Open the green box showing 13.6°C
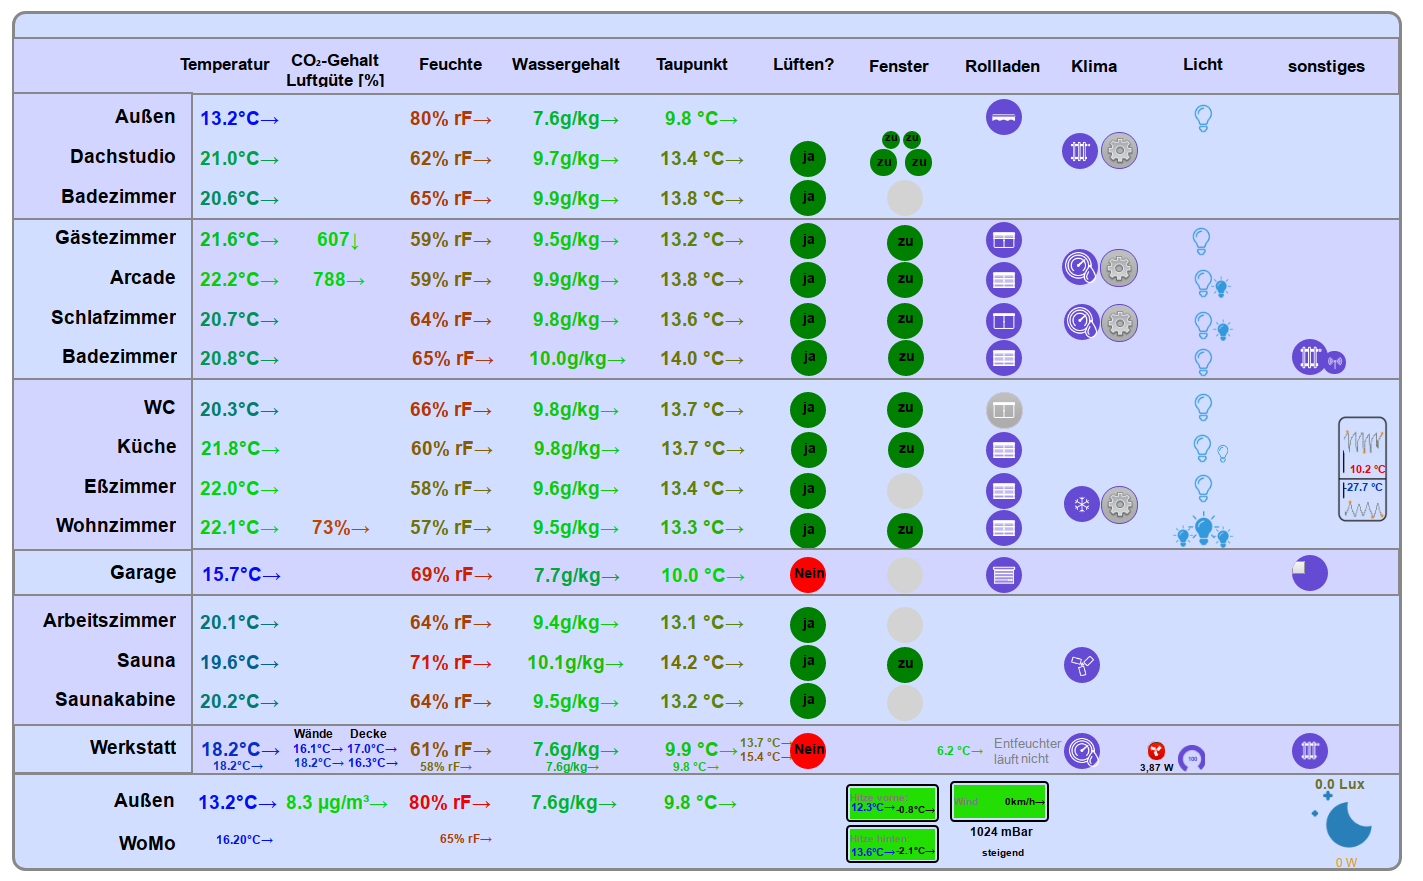The width and height of the screenshot is (1423, 881). [x=893, y=844]
